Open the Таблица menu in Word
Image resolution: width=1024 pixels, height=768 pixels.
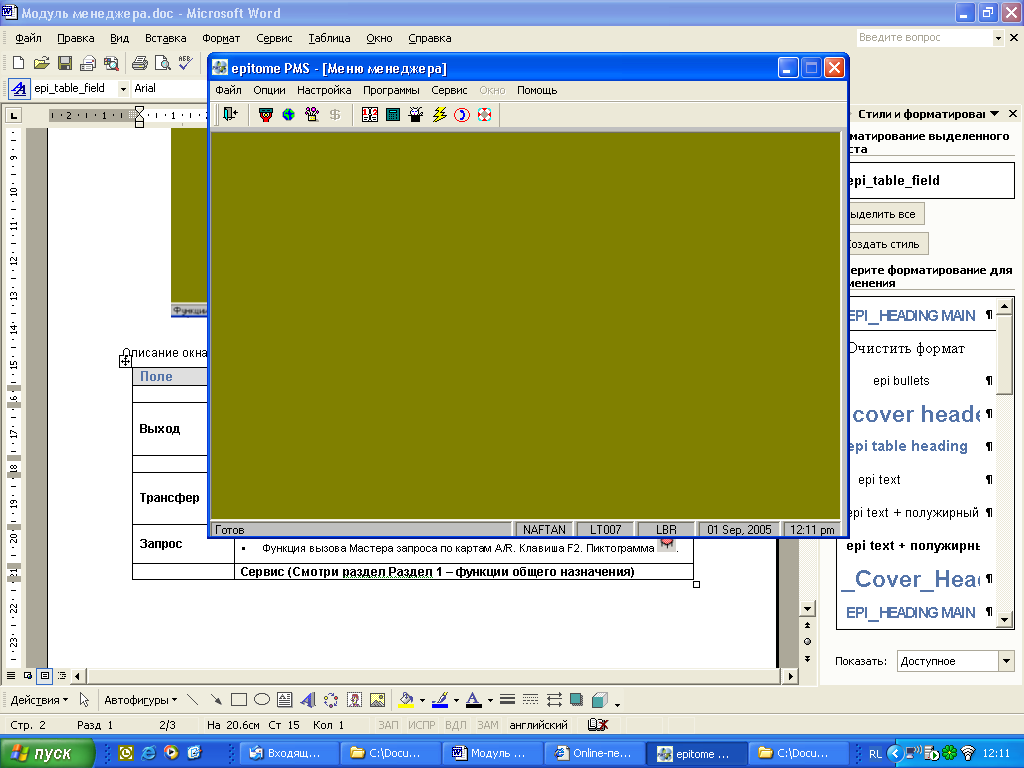[x=329, y=39]
